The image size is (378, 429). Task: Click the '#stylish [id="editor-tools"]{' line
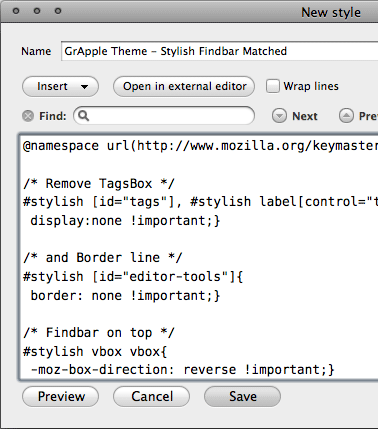point(133,277)
